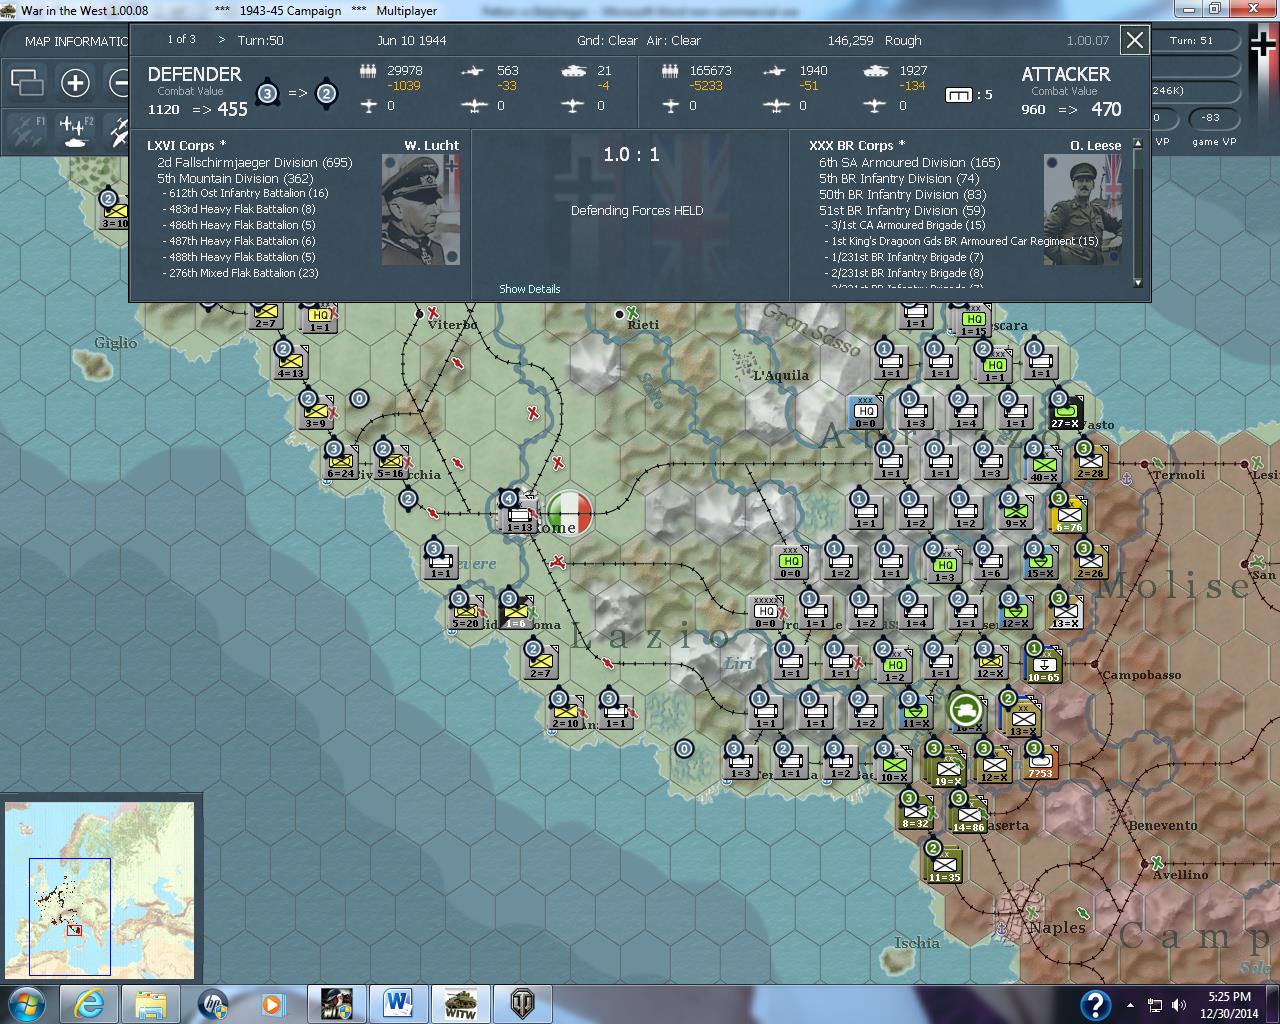Screen dimensions: 1280x1024
Task: Open World of Tanks taskbar icon
Action: (522, 1003)
